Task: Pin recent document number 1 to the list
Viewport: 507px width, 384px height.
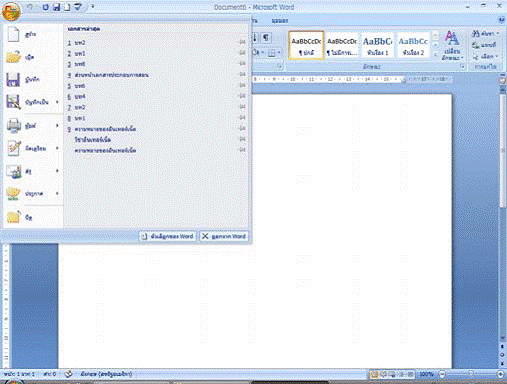Action: pyautogui.click(x=243, y=42)
